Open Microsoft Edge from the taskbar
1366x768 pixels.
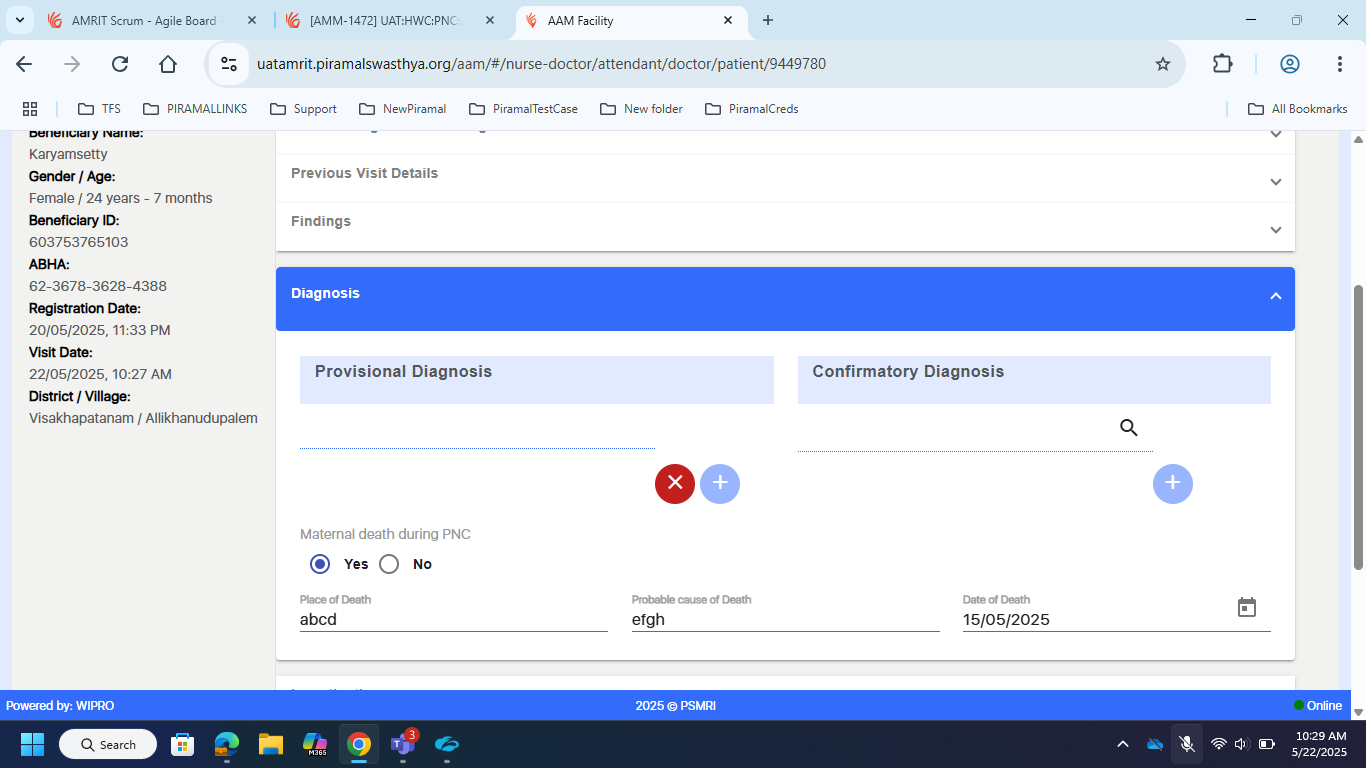click(227, 744)
